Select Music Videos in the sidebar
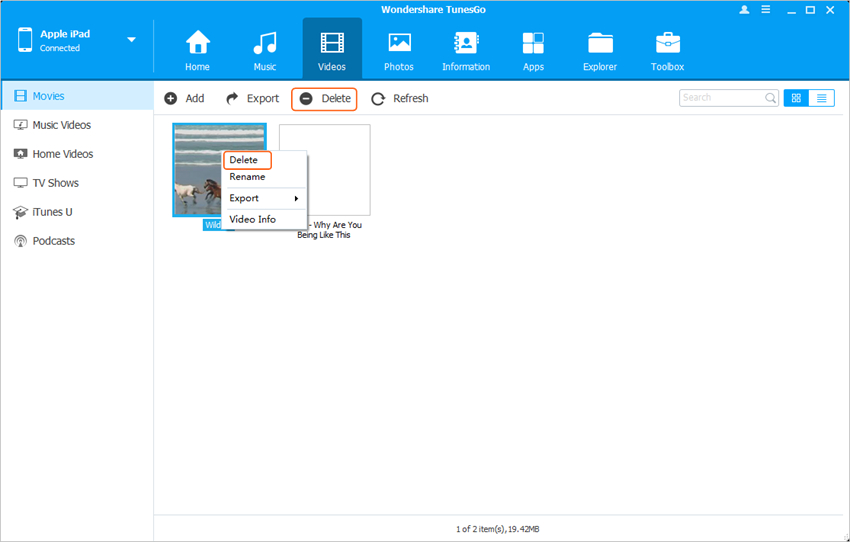The image size is (850, 542). (x=61, y=125)
